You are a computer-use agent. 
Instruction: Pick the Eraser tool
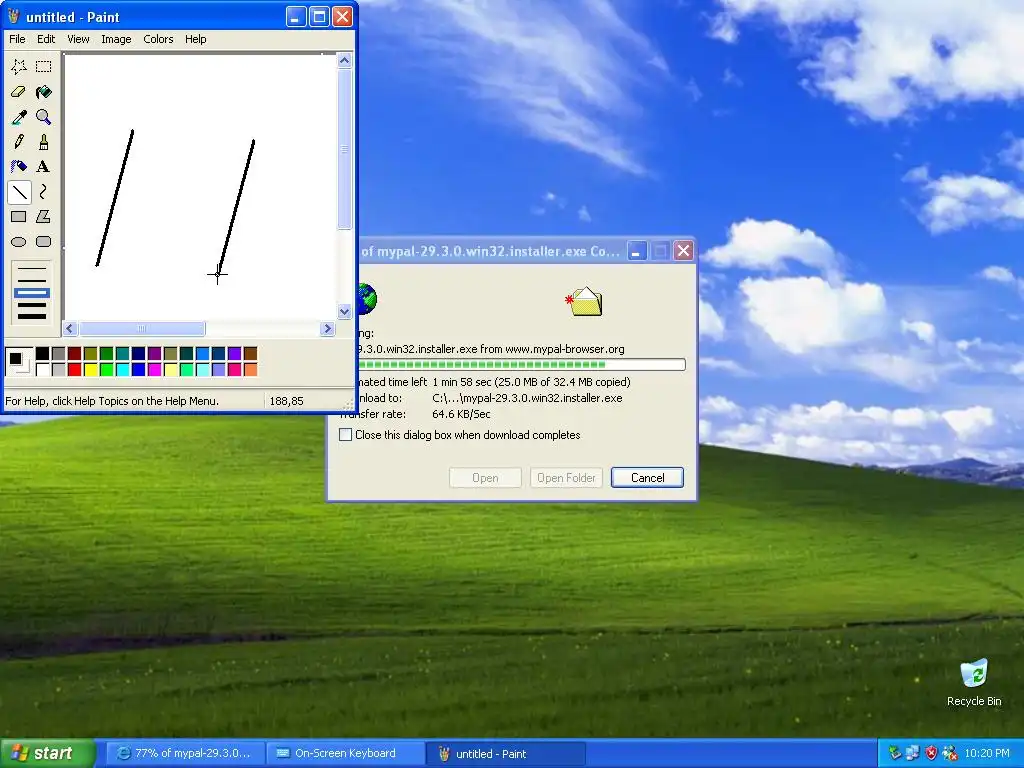[19, 91]
